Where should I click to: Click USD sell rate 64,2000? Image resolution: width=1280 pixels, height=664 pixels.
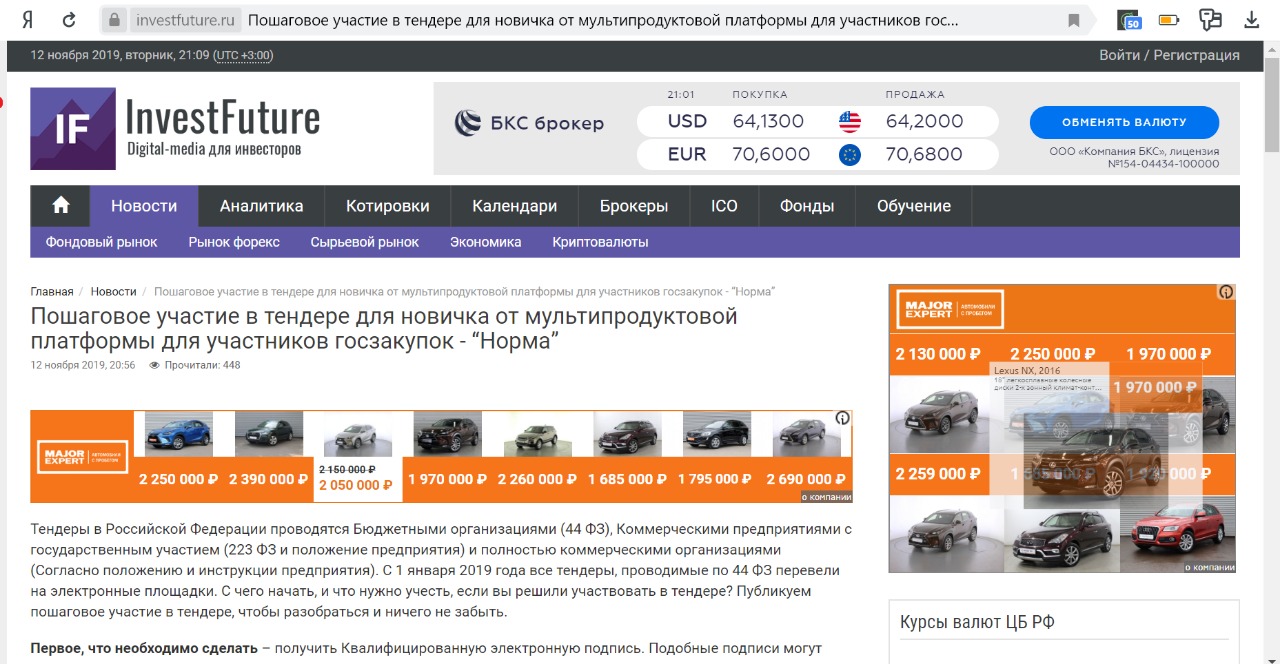tap(925, 122)
